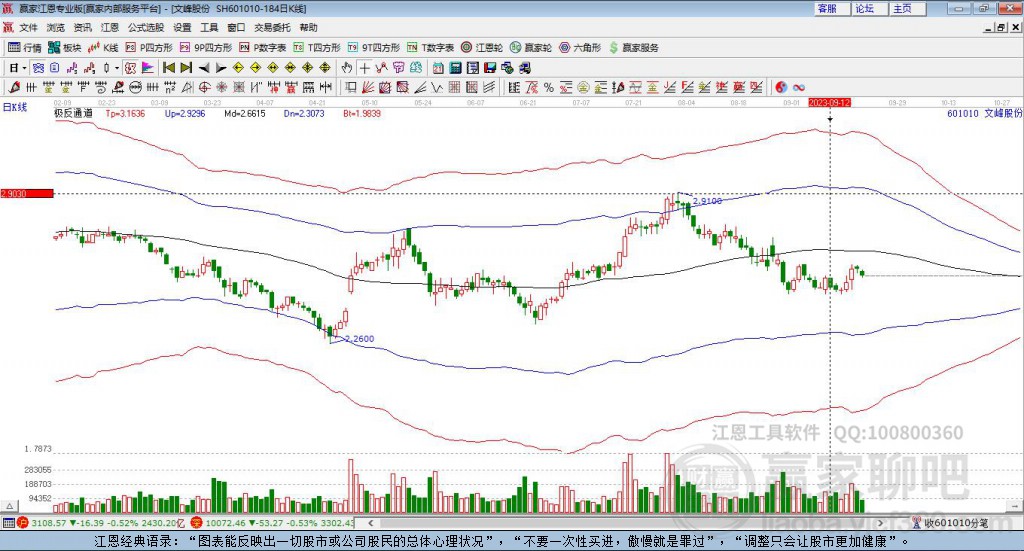
Task: Open the 文件 menu
Action: 28,27
